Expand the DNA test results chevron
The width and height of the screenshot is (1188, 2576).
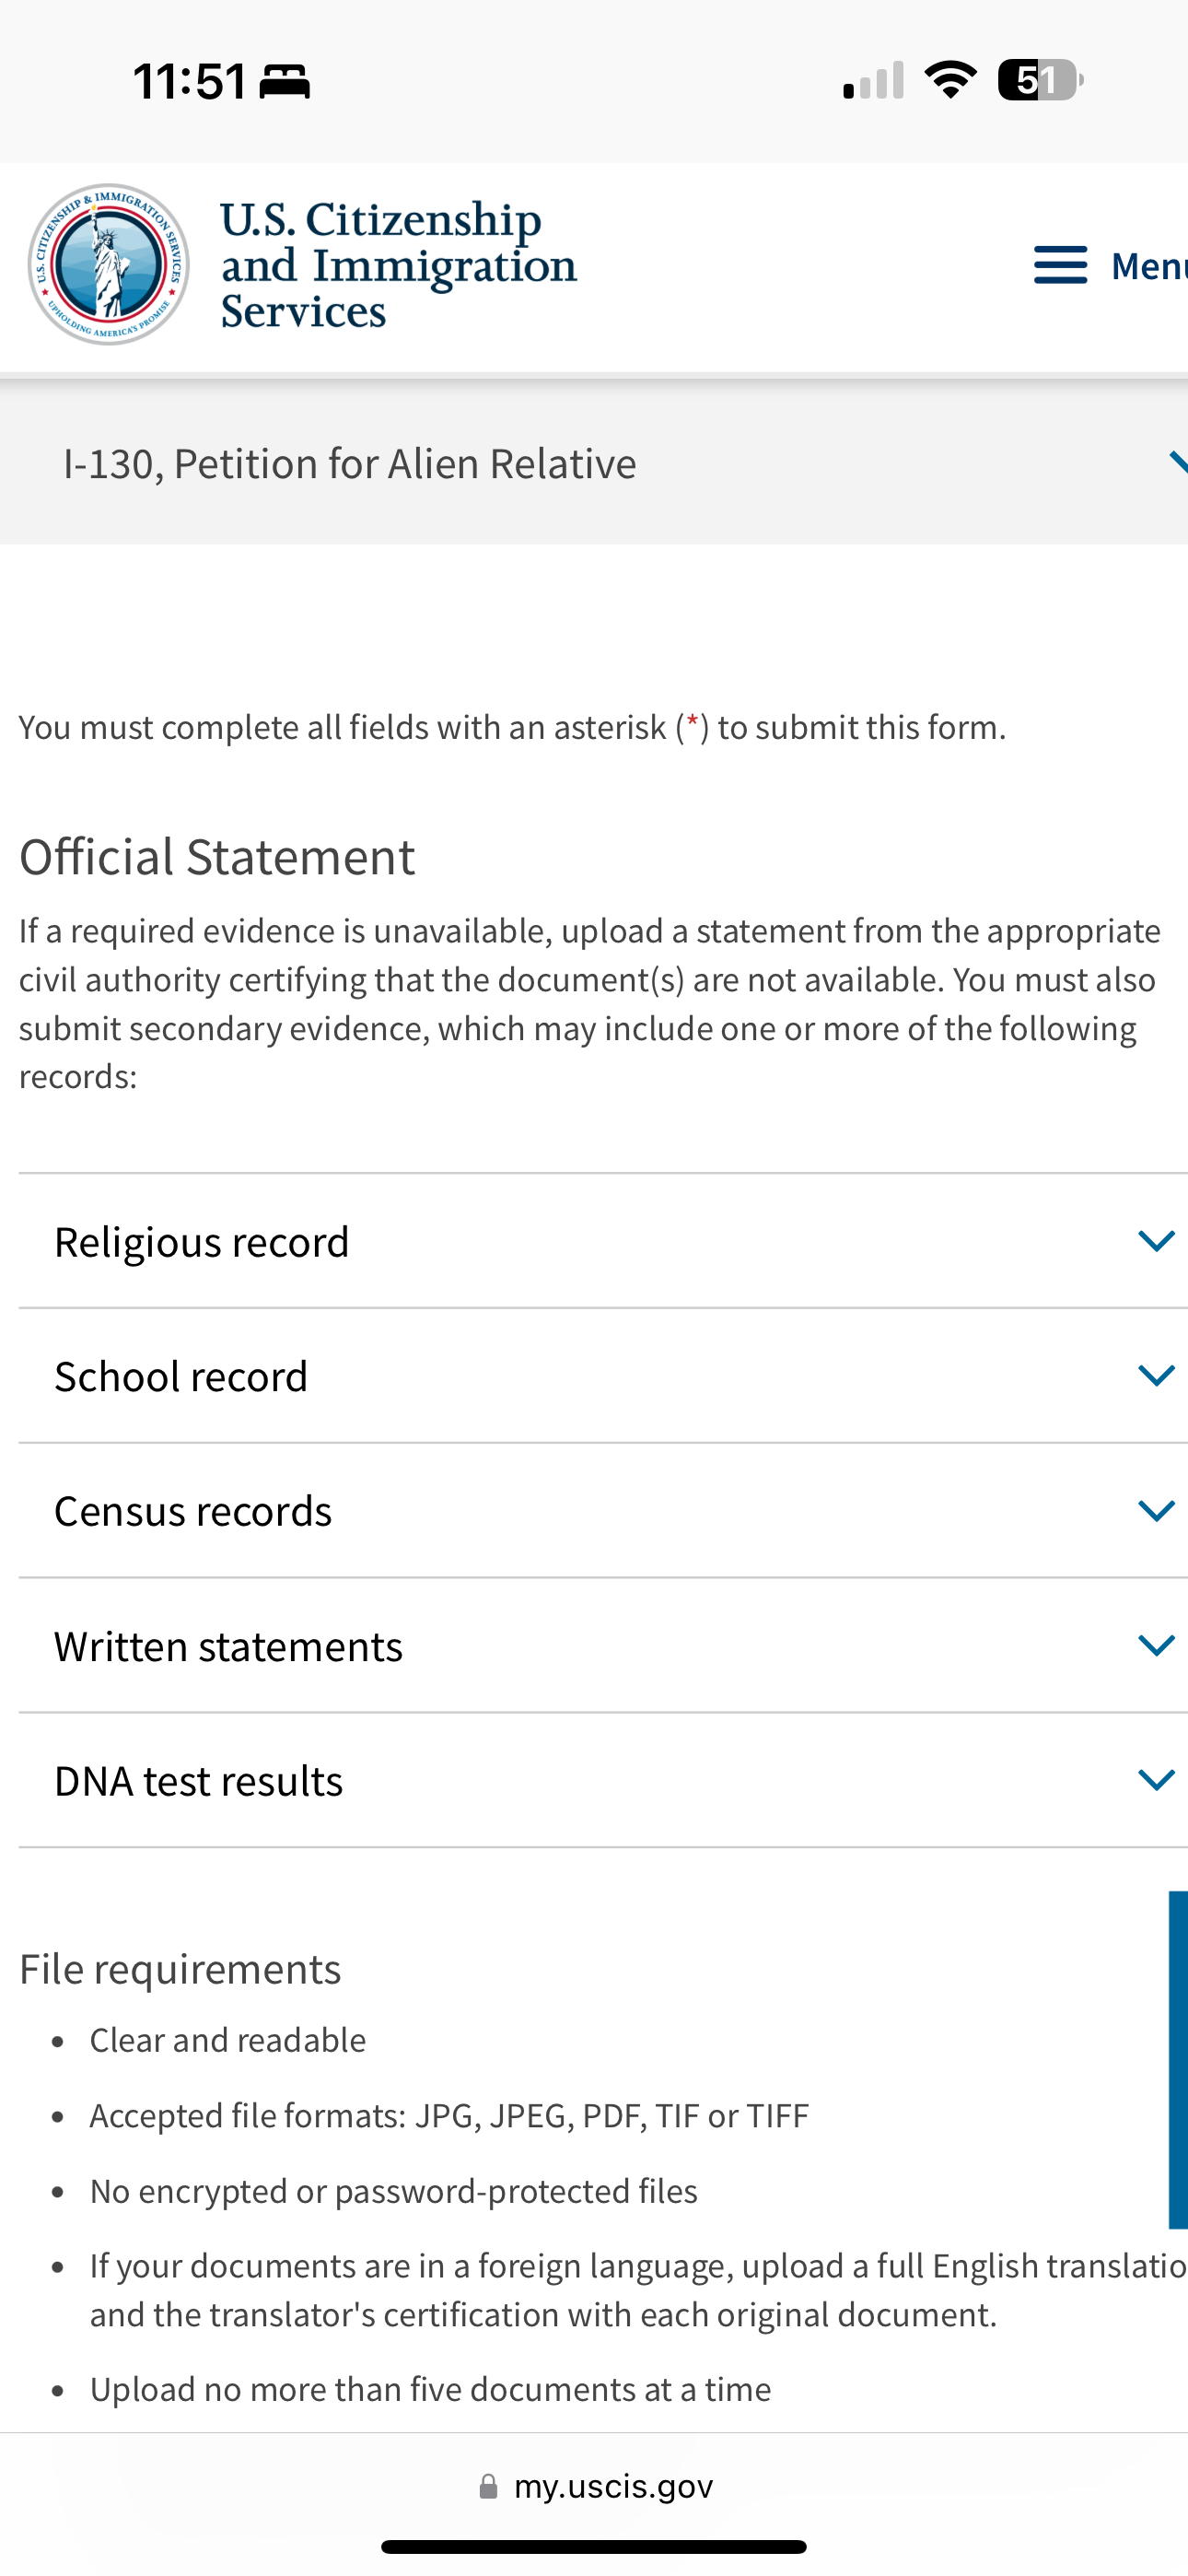(x=1156, y=1780)
